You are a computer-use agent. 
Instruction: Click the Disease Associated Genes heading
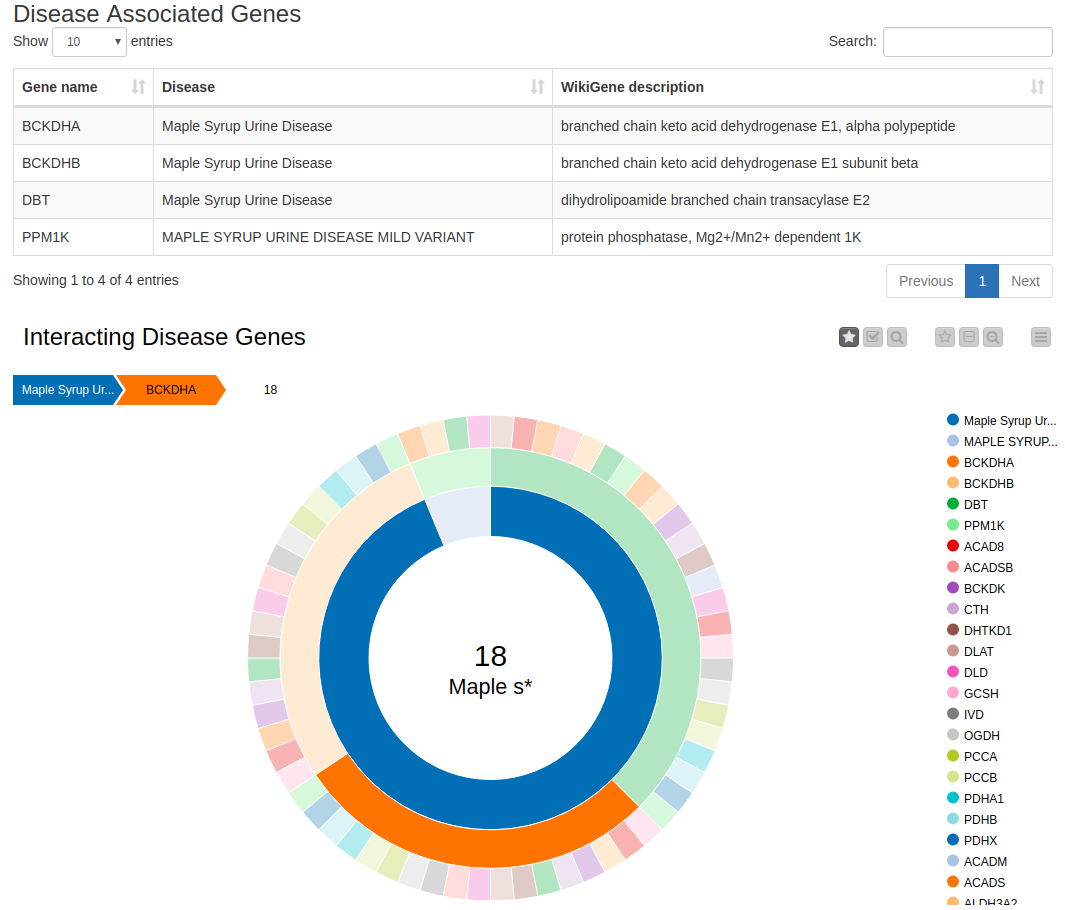coord(157,14)
